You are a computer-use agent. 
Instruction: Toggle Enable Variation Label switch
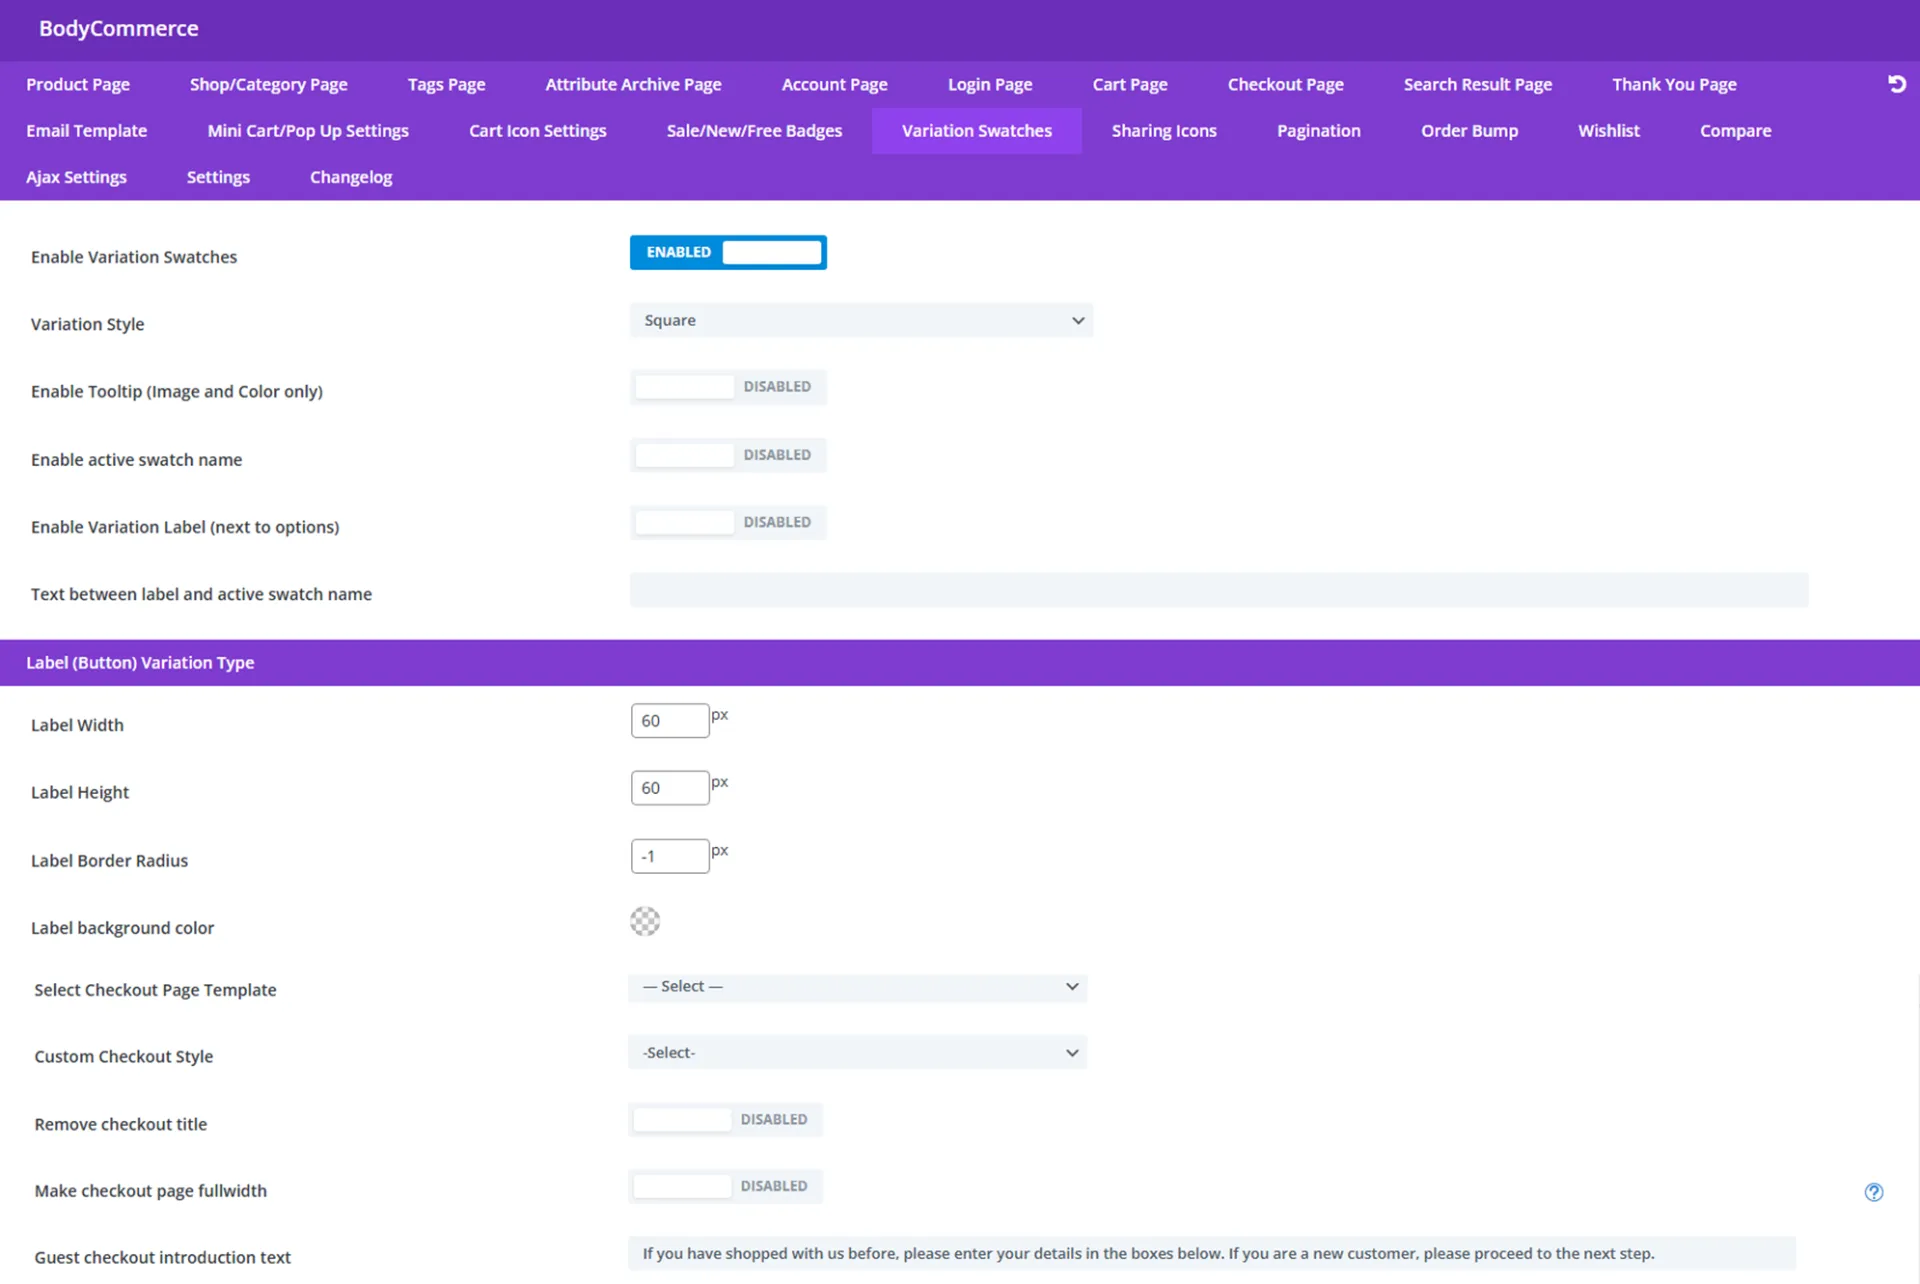click(x=728, y=522)
